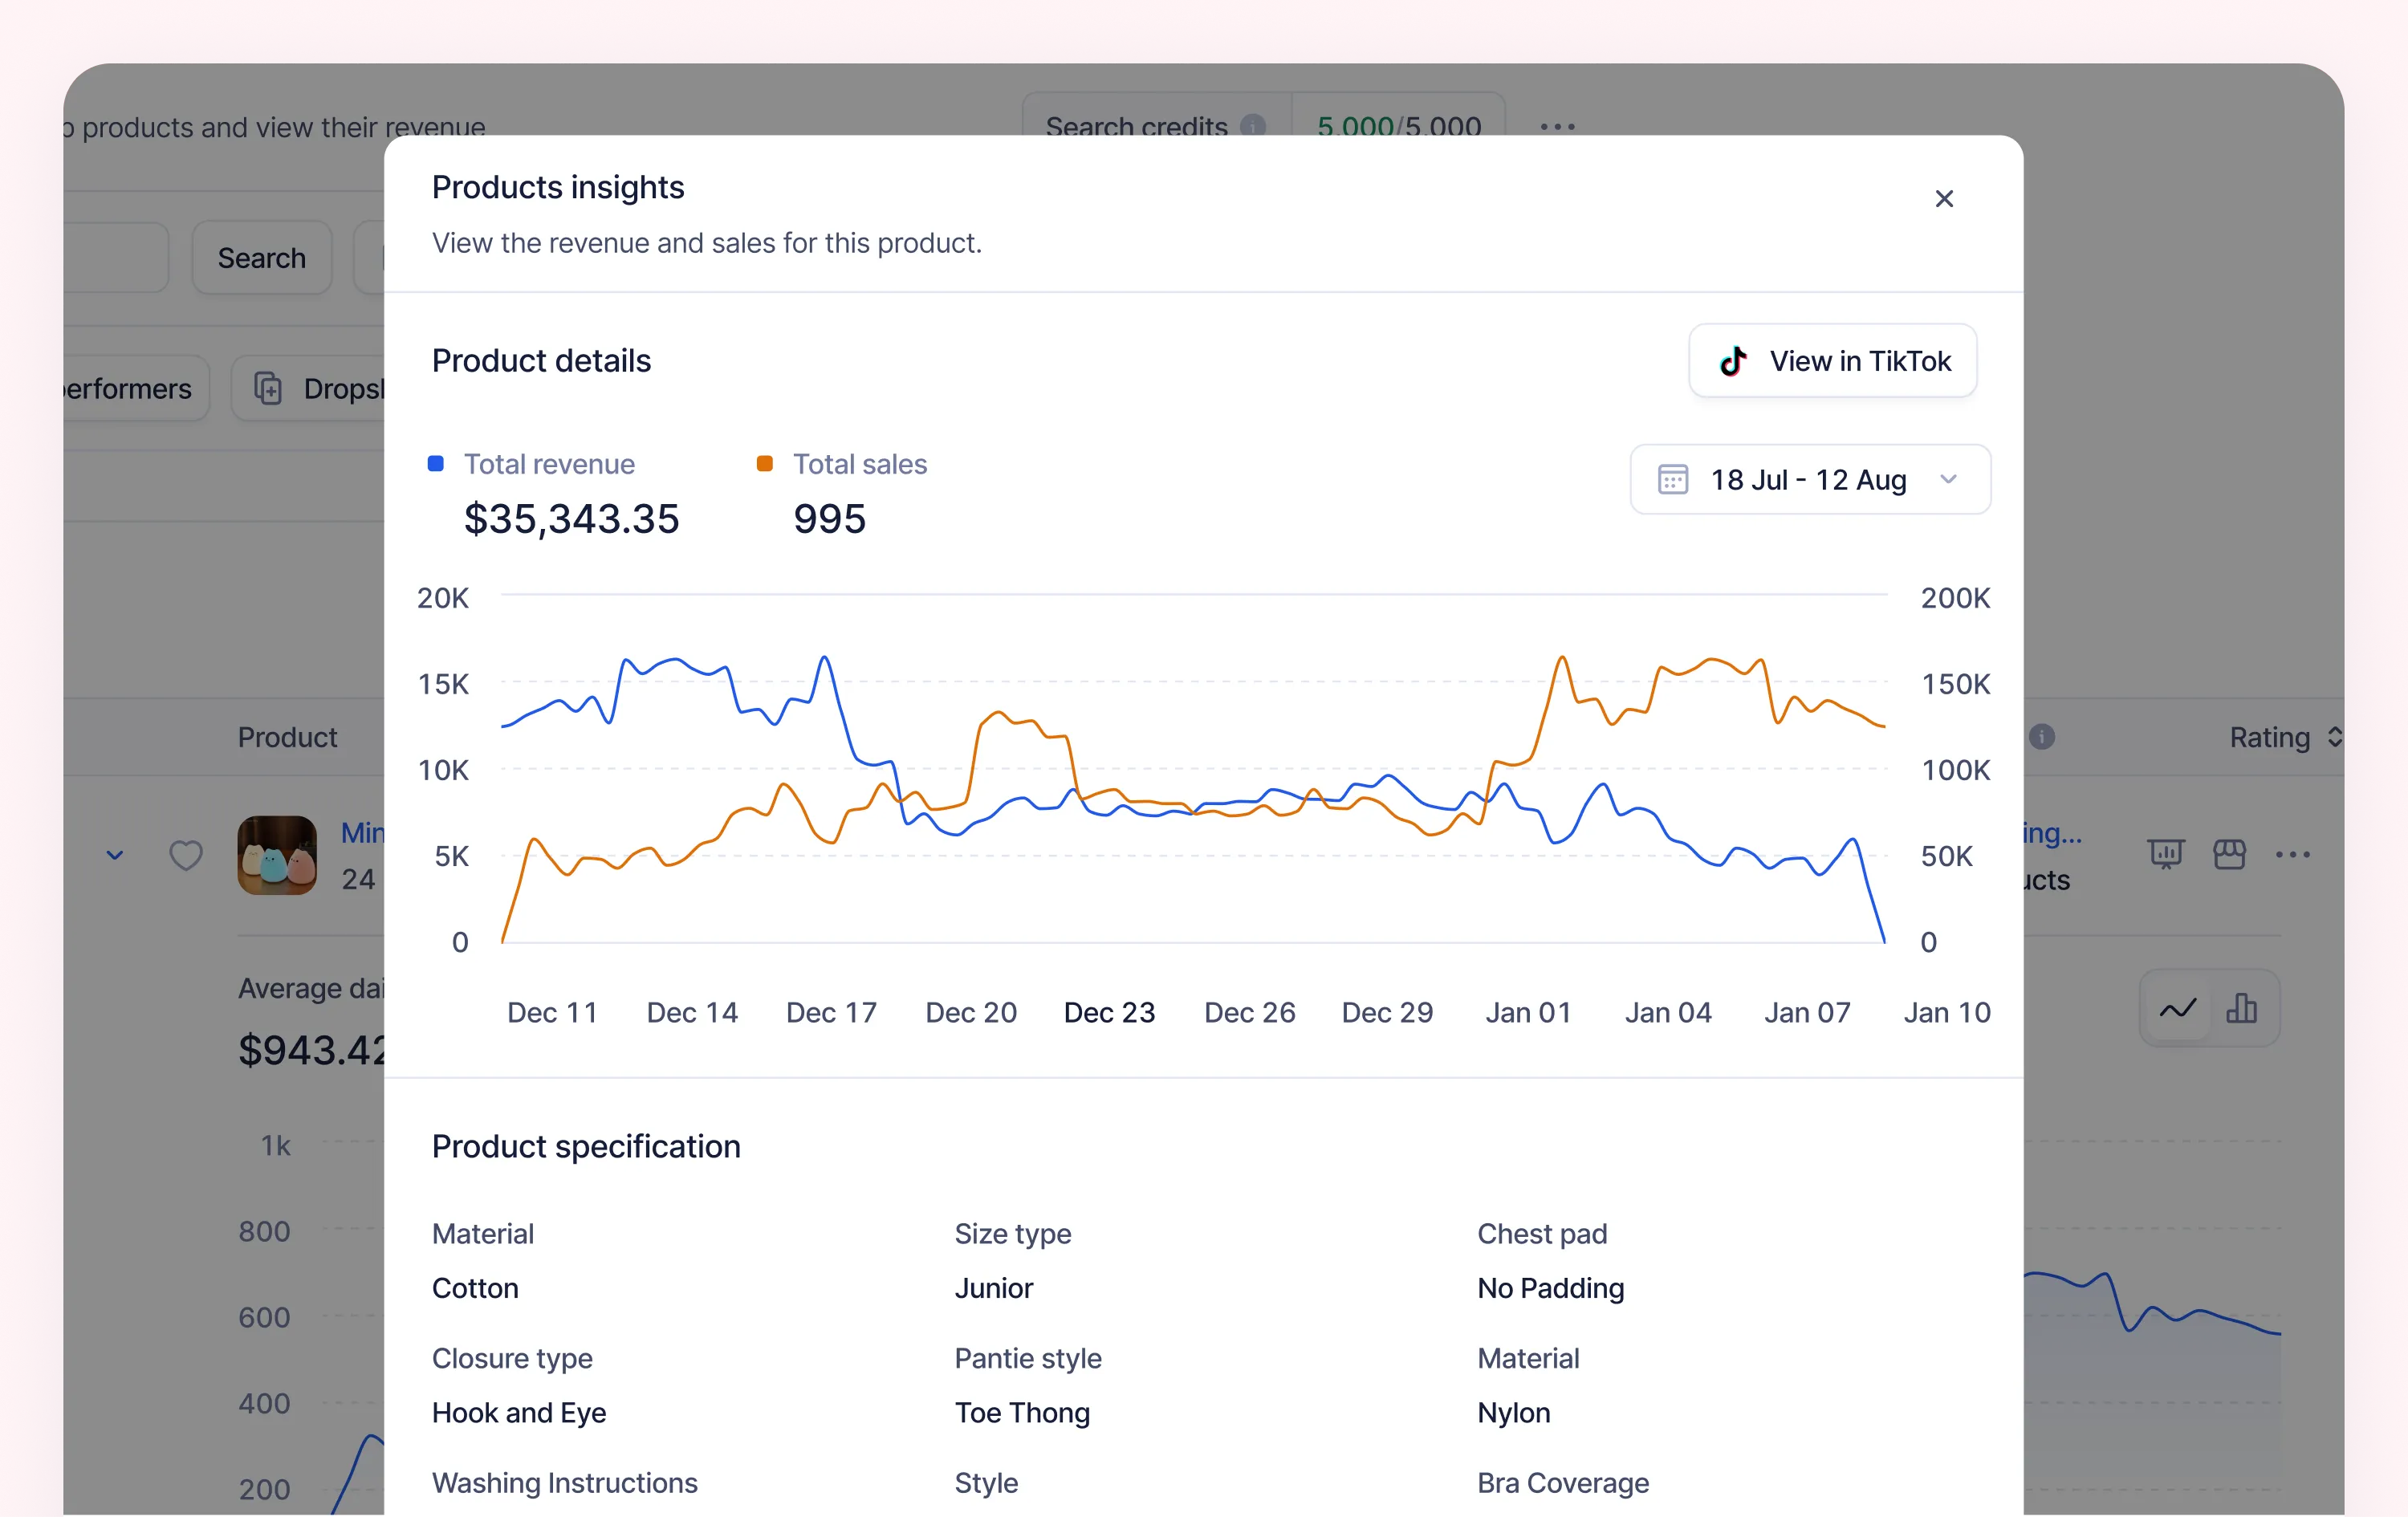
Task: Click the Cotton material value
Action: pyautogui.click(x=475, y=1289)
